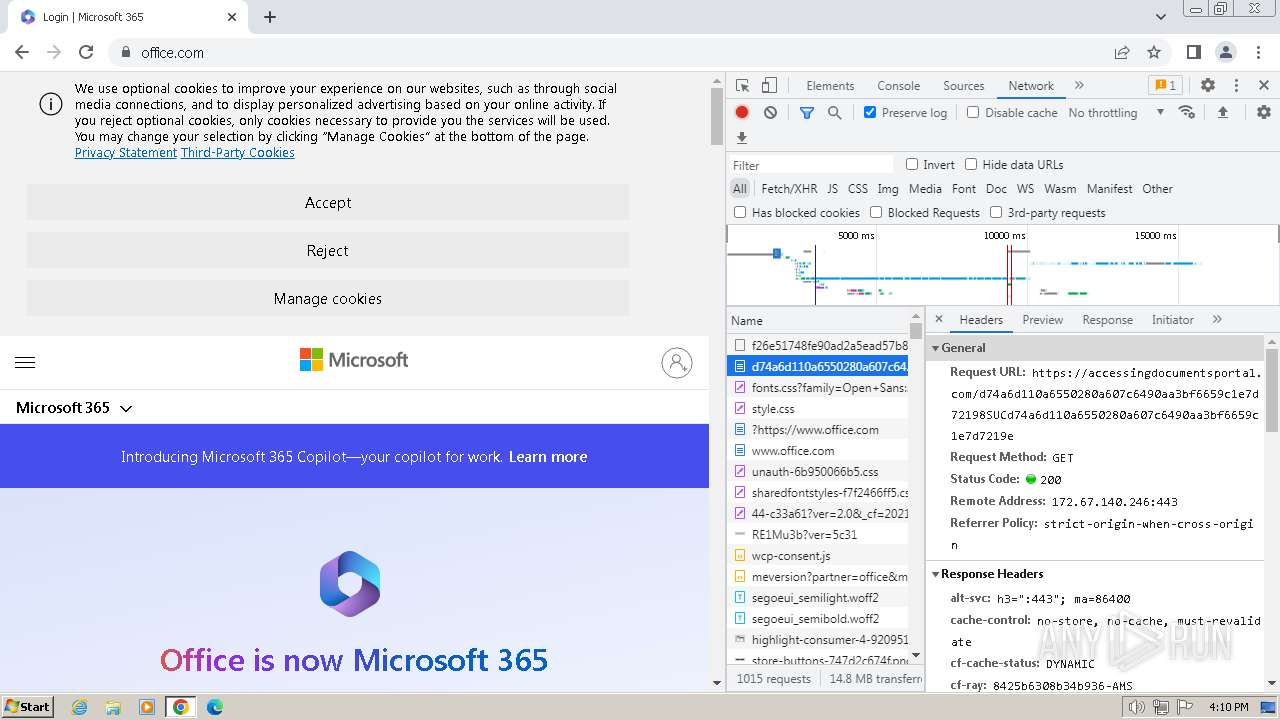Click the network timeline overview
The height and width of the screenshot is (720, 1280).
[1002, 265]
